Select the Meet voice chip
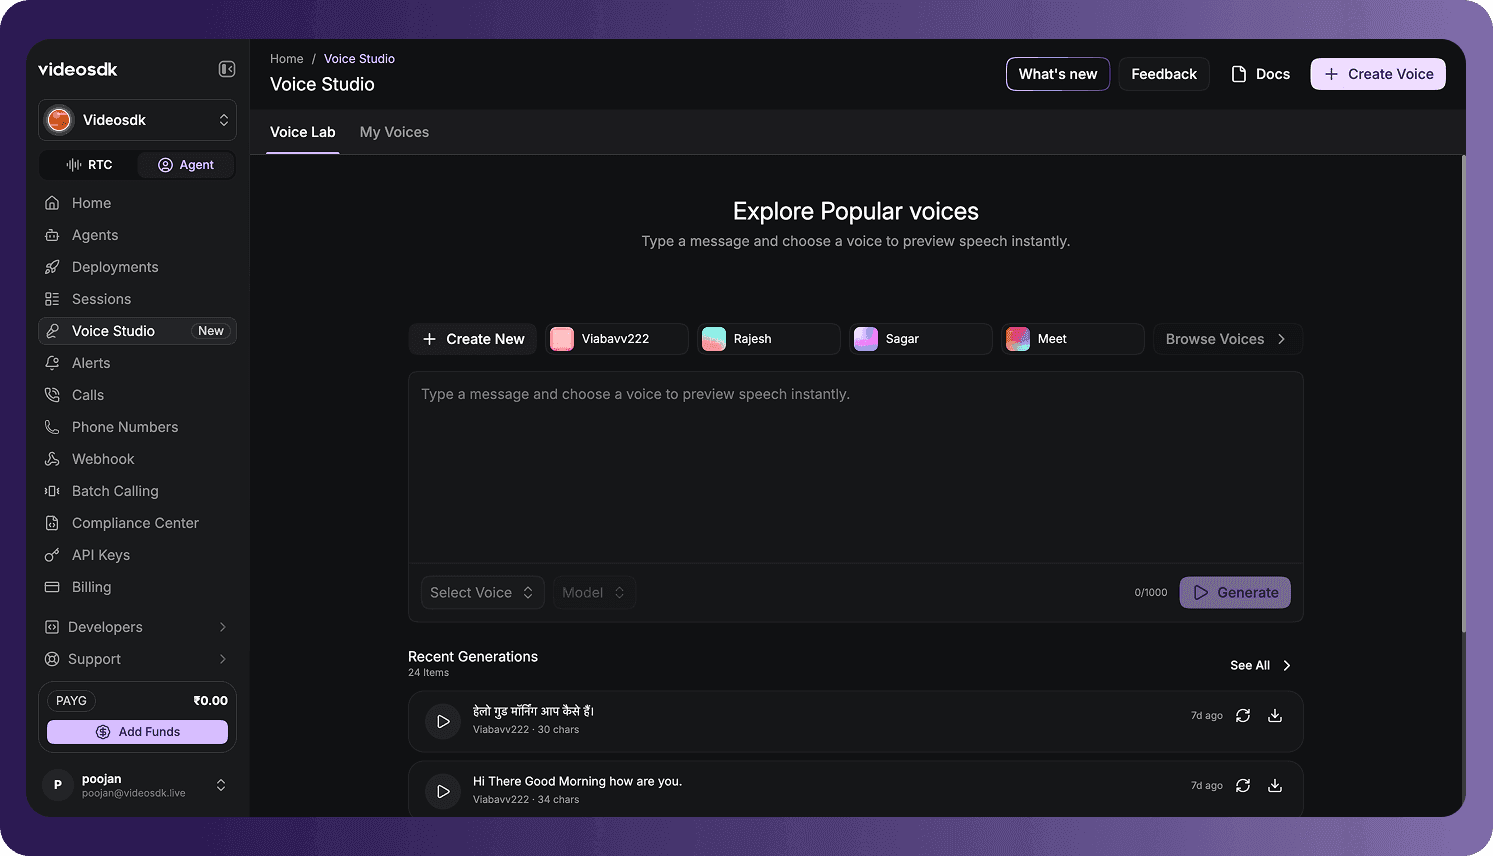 (x=1073, y=339)
